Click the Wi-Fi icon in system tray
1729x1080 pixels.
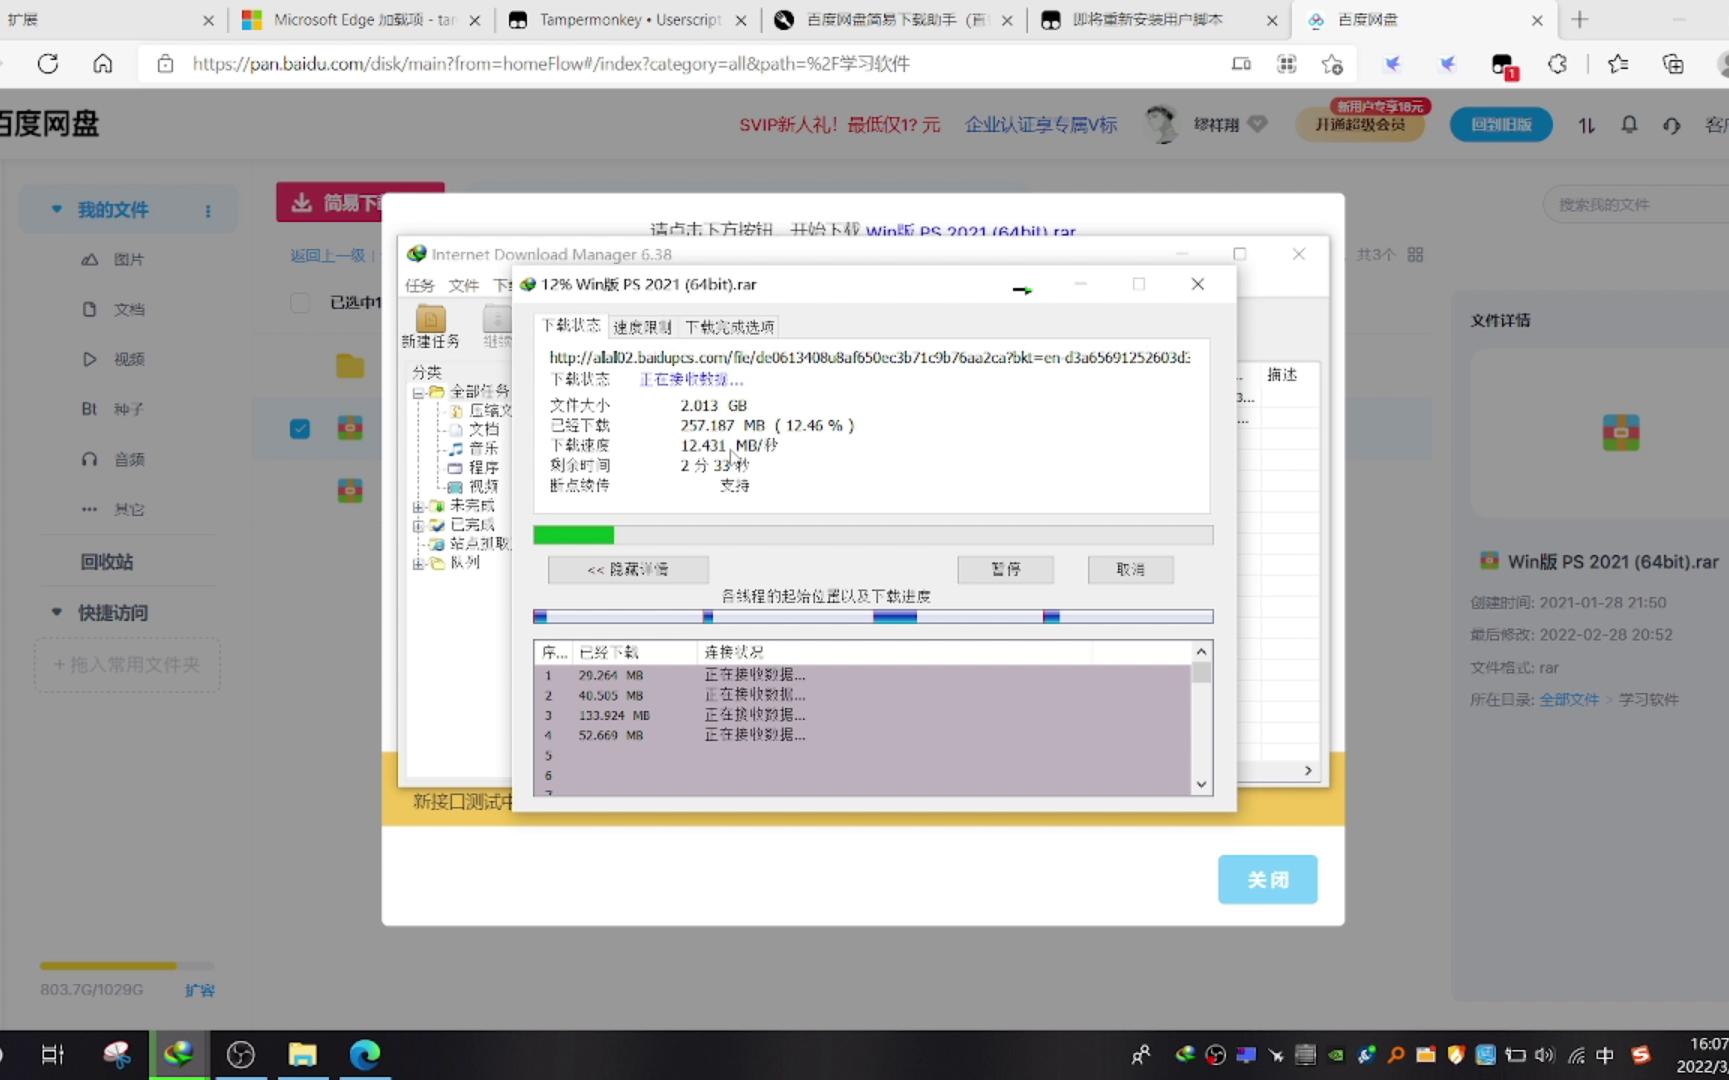click(1576, 1054)
